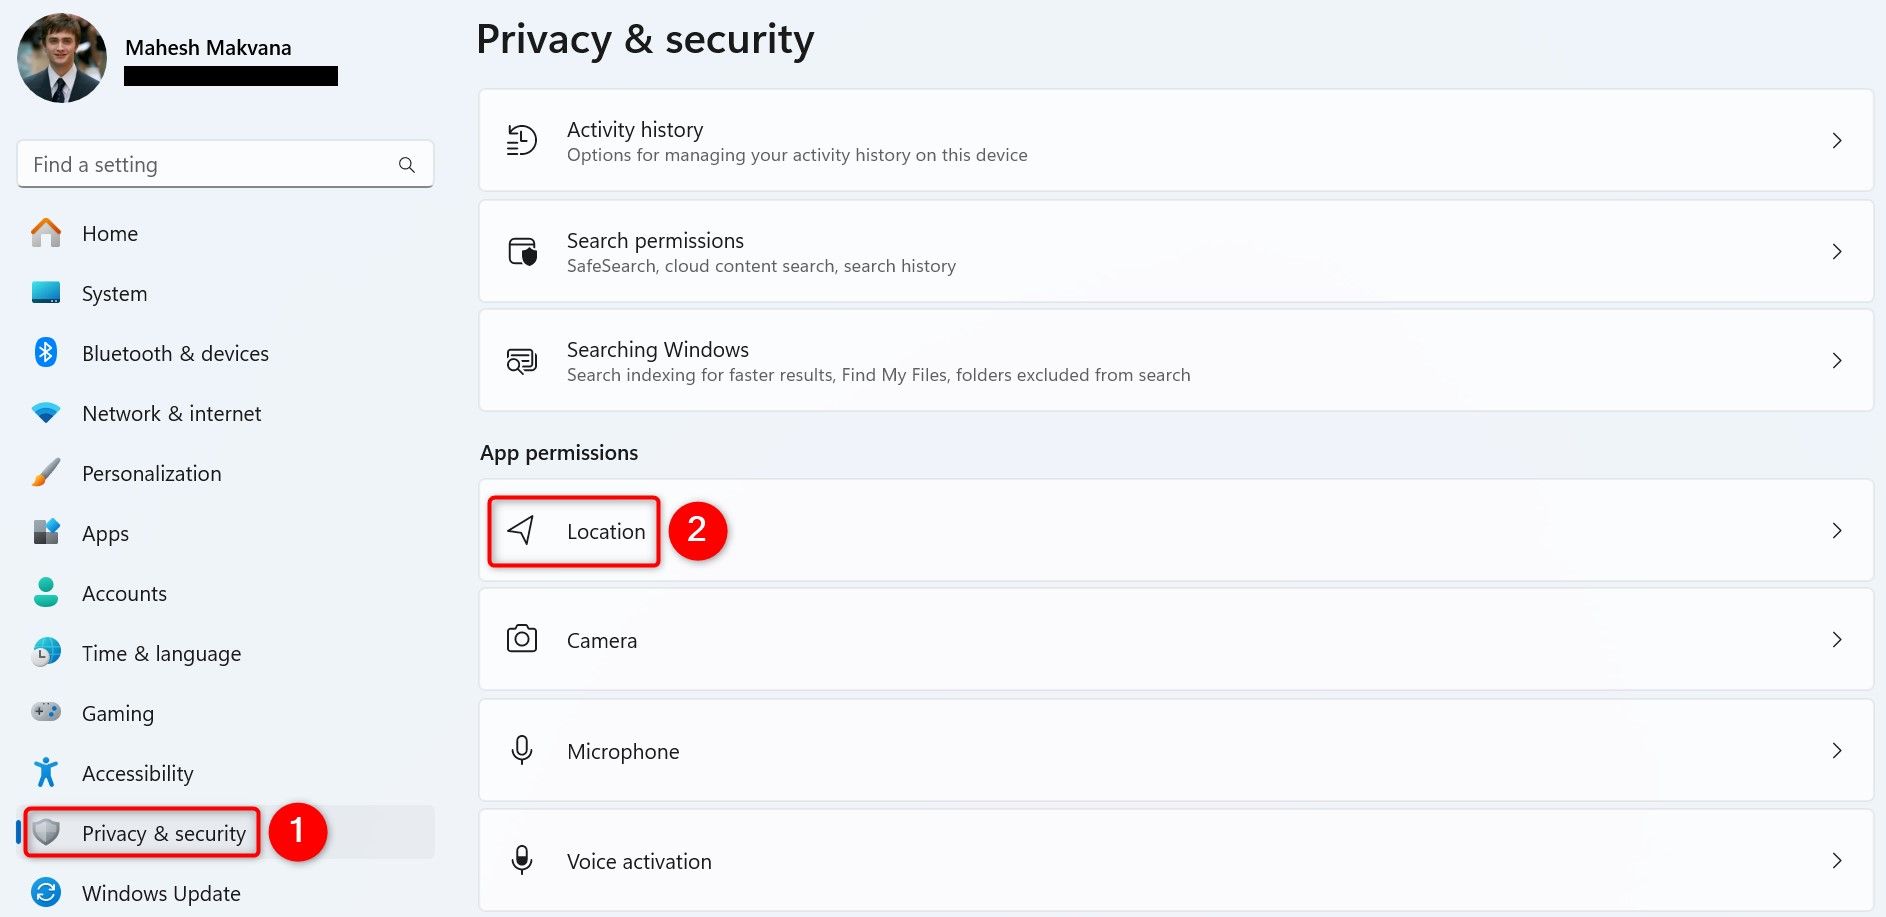Expand Activity history with its chevron
Viewport: 1886px width, 917px height.
coord(1837,141)
